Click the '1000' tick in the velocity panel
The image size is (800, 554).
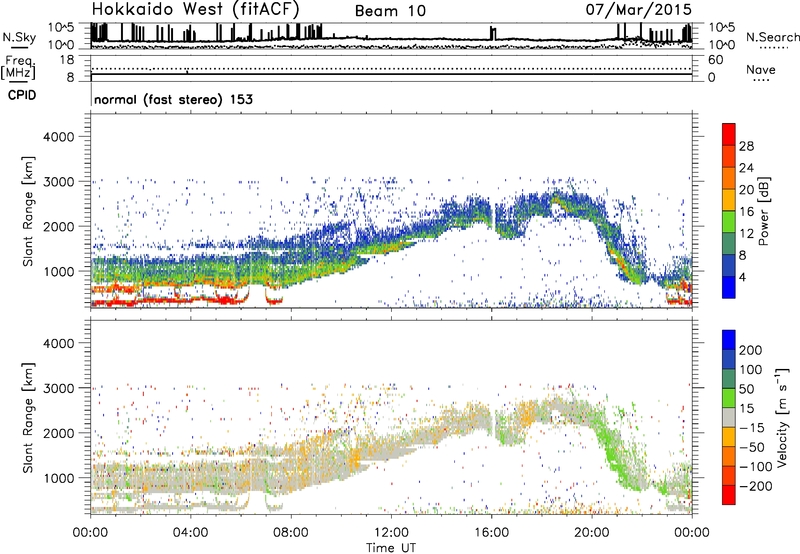58,478
